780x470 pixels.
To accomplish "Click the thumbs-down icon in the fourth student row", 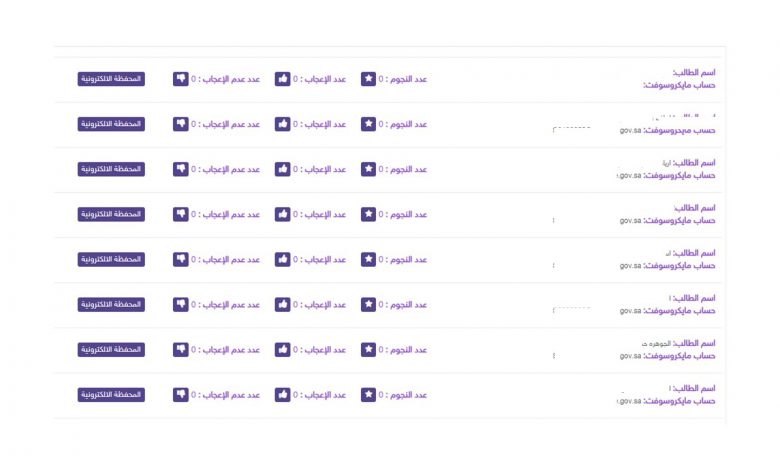I will (x=181, y=214).
